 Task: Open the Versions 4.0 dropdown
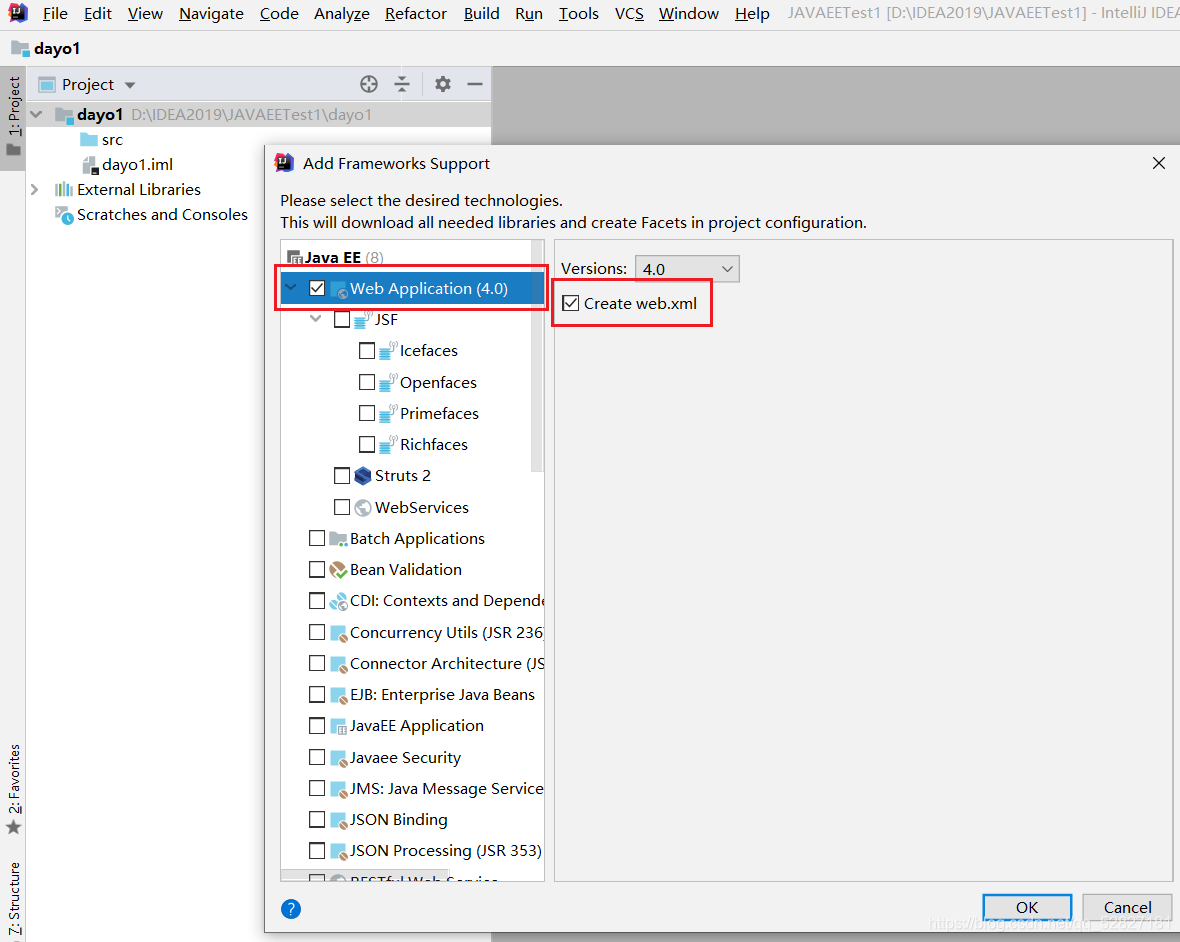click(687, 269)
